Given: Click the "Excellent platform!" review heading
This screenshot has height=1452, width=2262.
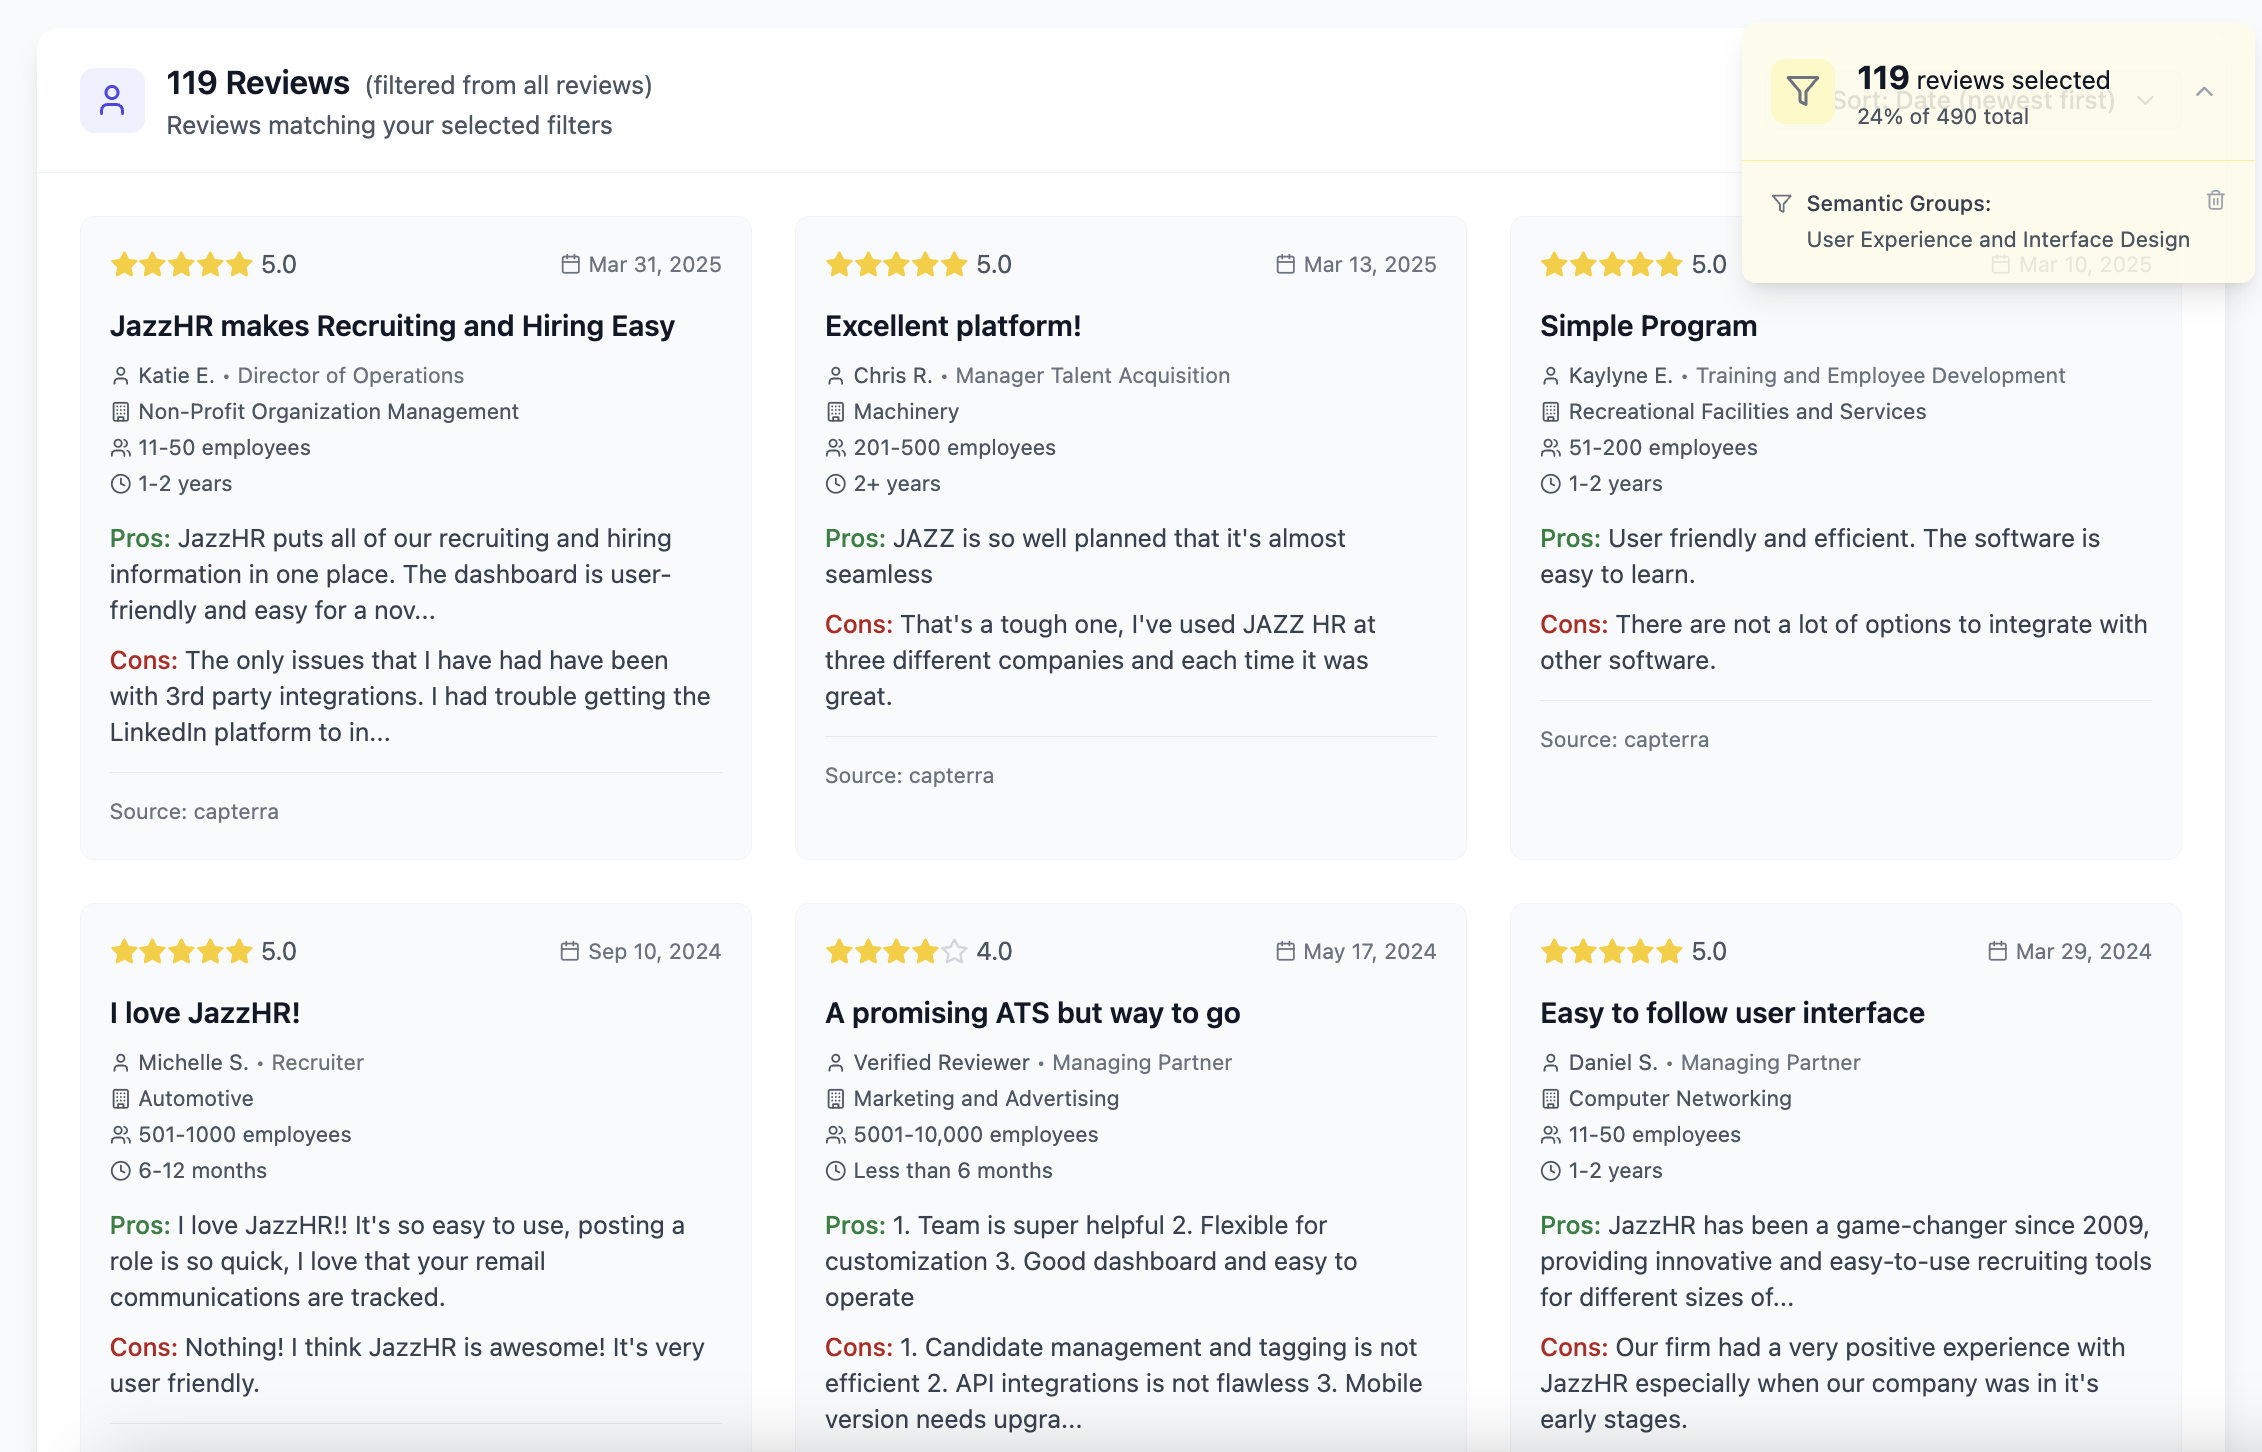Looking at the screenshot, I should point(952,326).
